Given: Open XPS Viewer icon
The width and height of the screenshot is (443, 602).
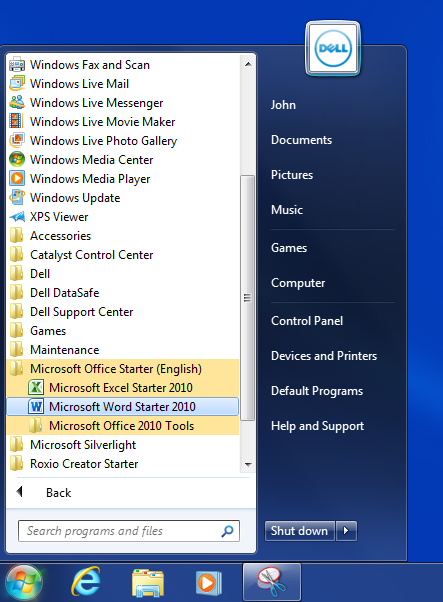Looking at the screenshot, I should (x=17, y=217).
